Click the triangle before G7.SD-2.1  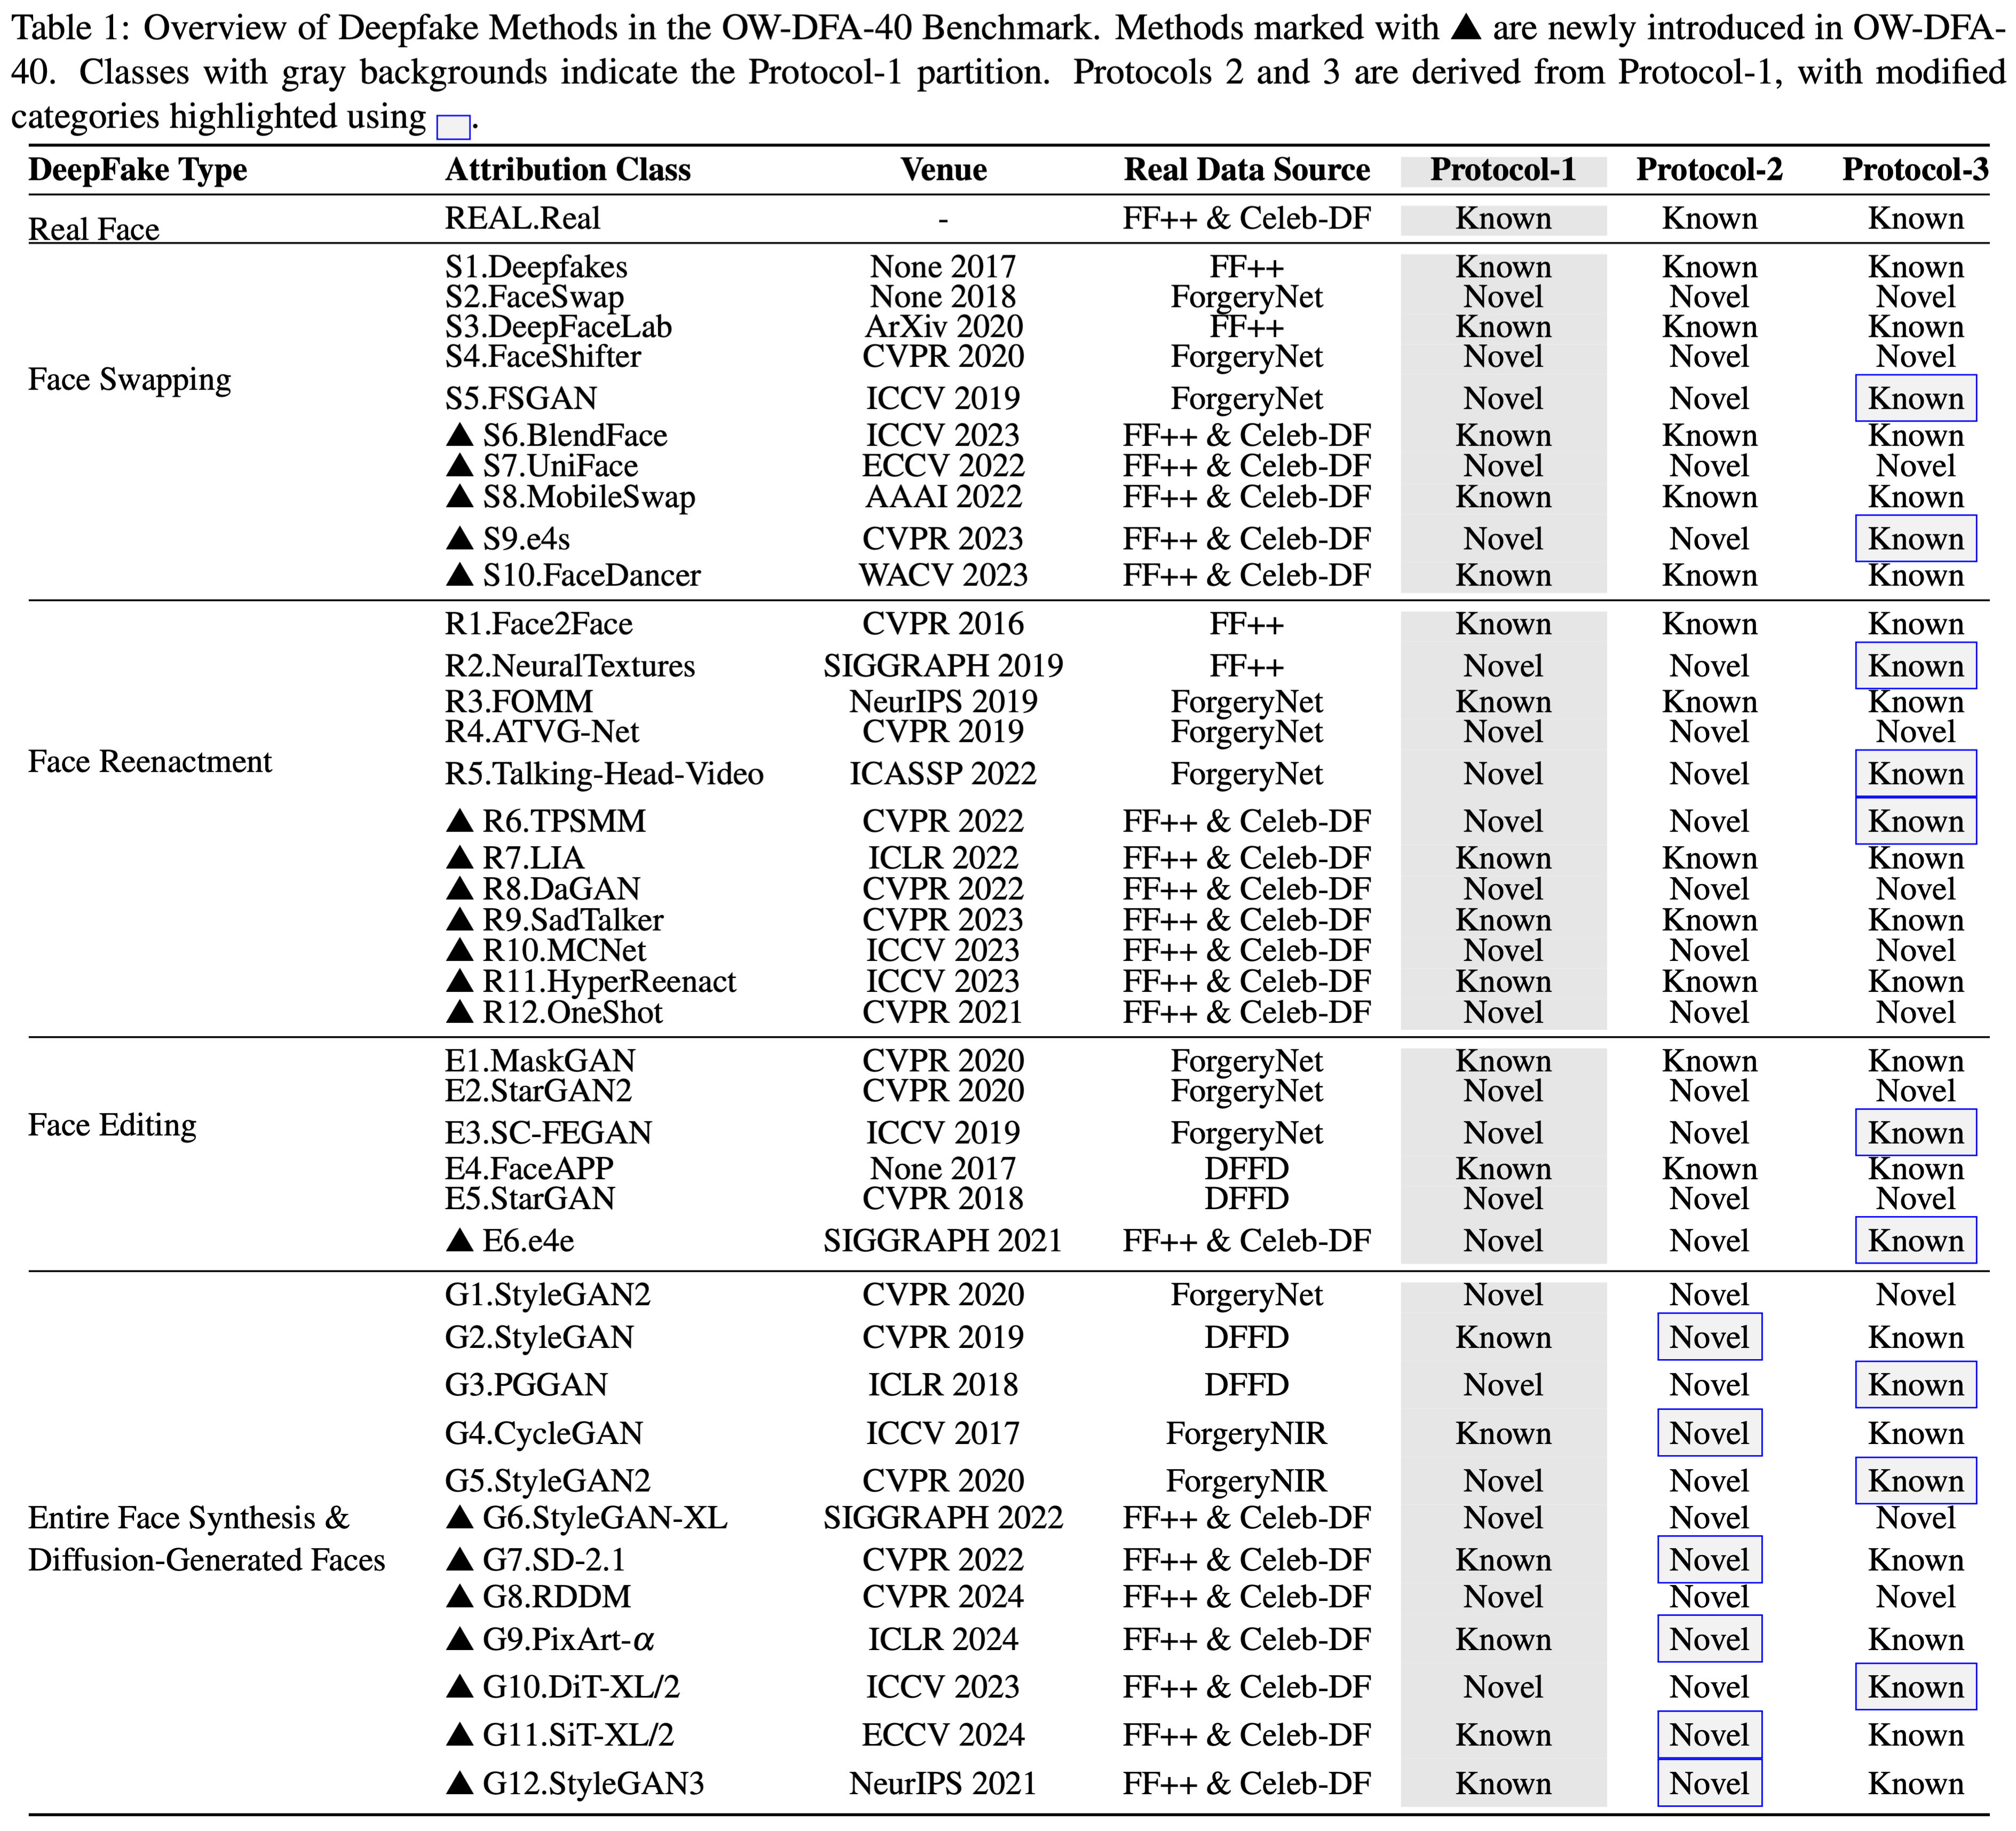click(x=459, y=1559)
